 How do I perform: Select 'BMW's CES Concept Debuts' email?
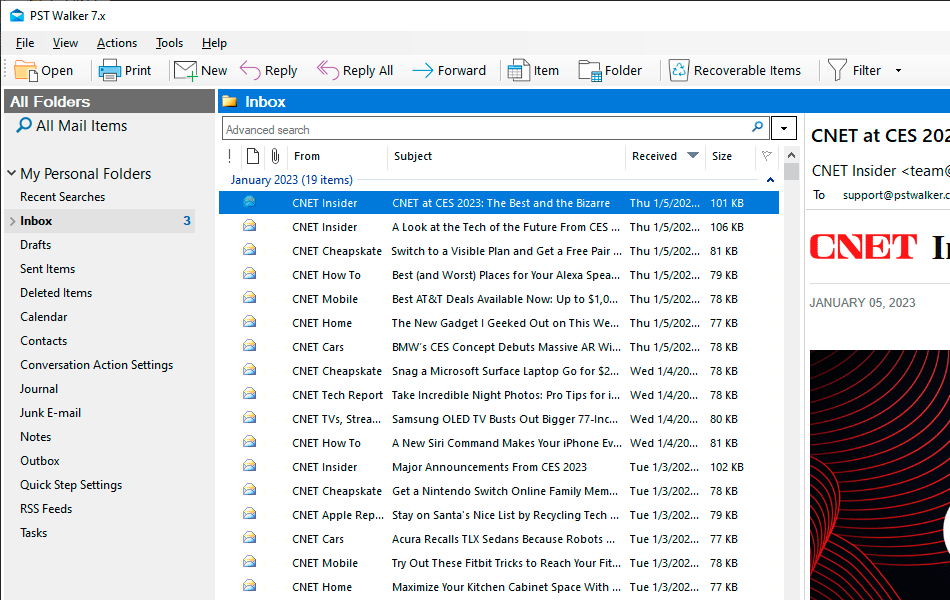coord(499,347)
